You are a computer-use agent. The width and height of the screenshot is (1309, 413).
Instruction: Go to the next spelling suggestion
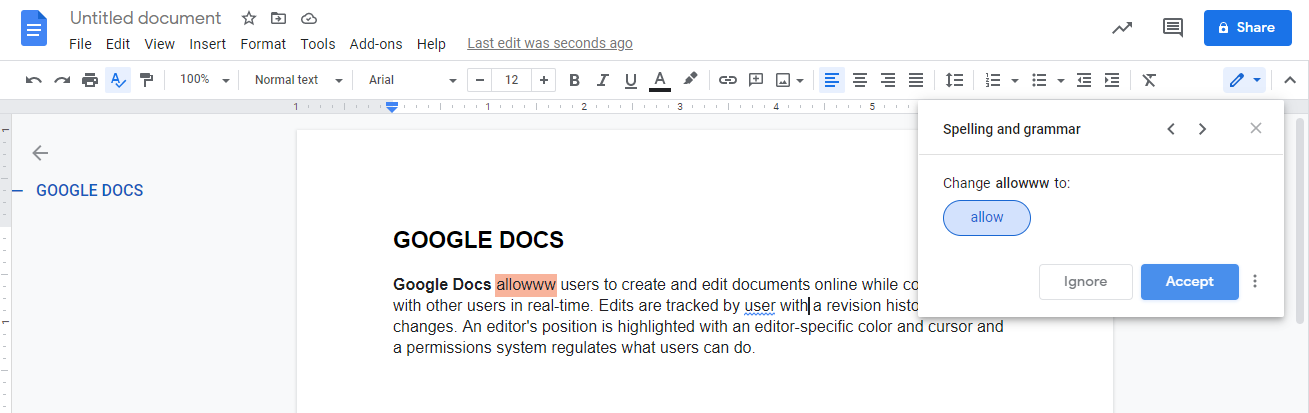pos(1202,128)
